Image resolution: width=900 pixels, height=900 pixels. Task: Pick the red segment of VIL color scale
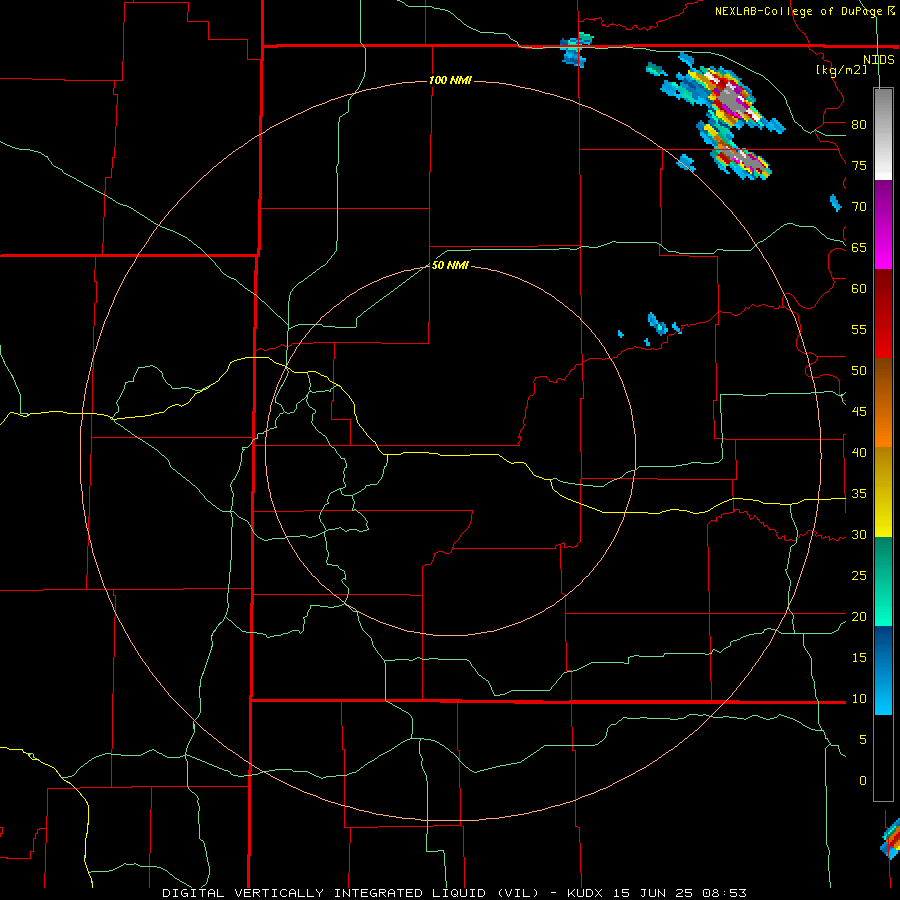point(883,314)
